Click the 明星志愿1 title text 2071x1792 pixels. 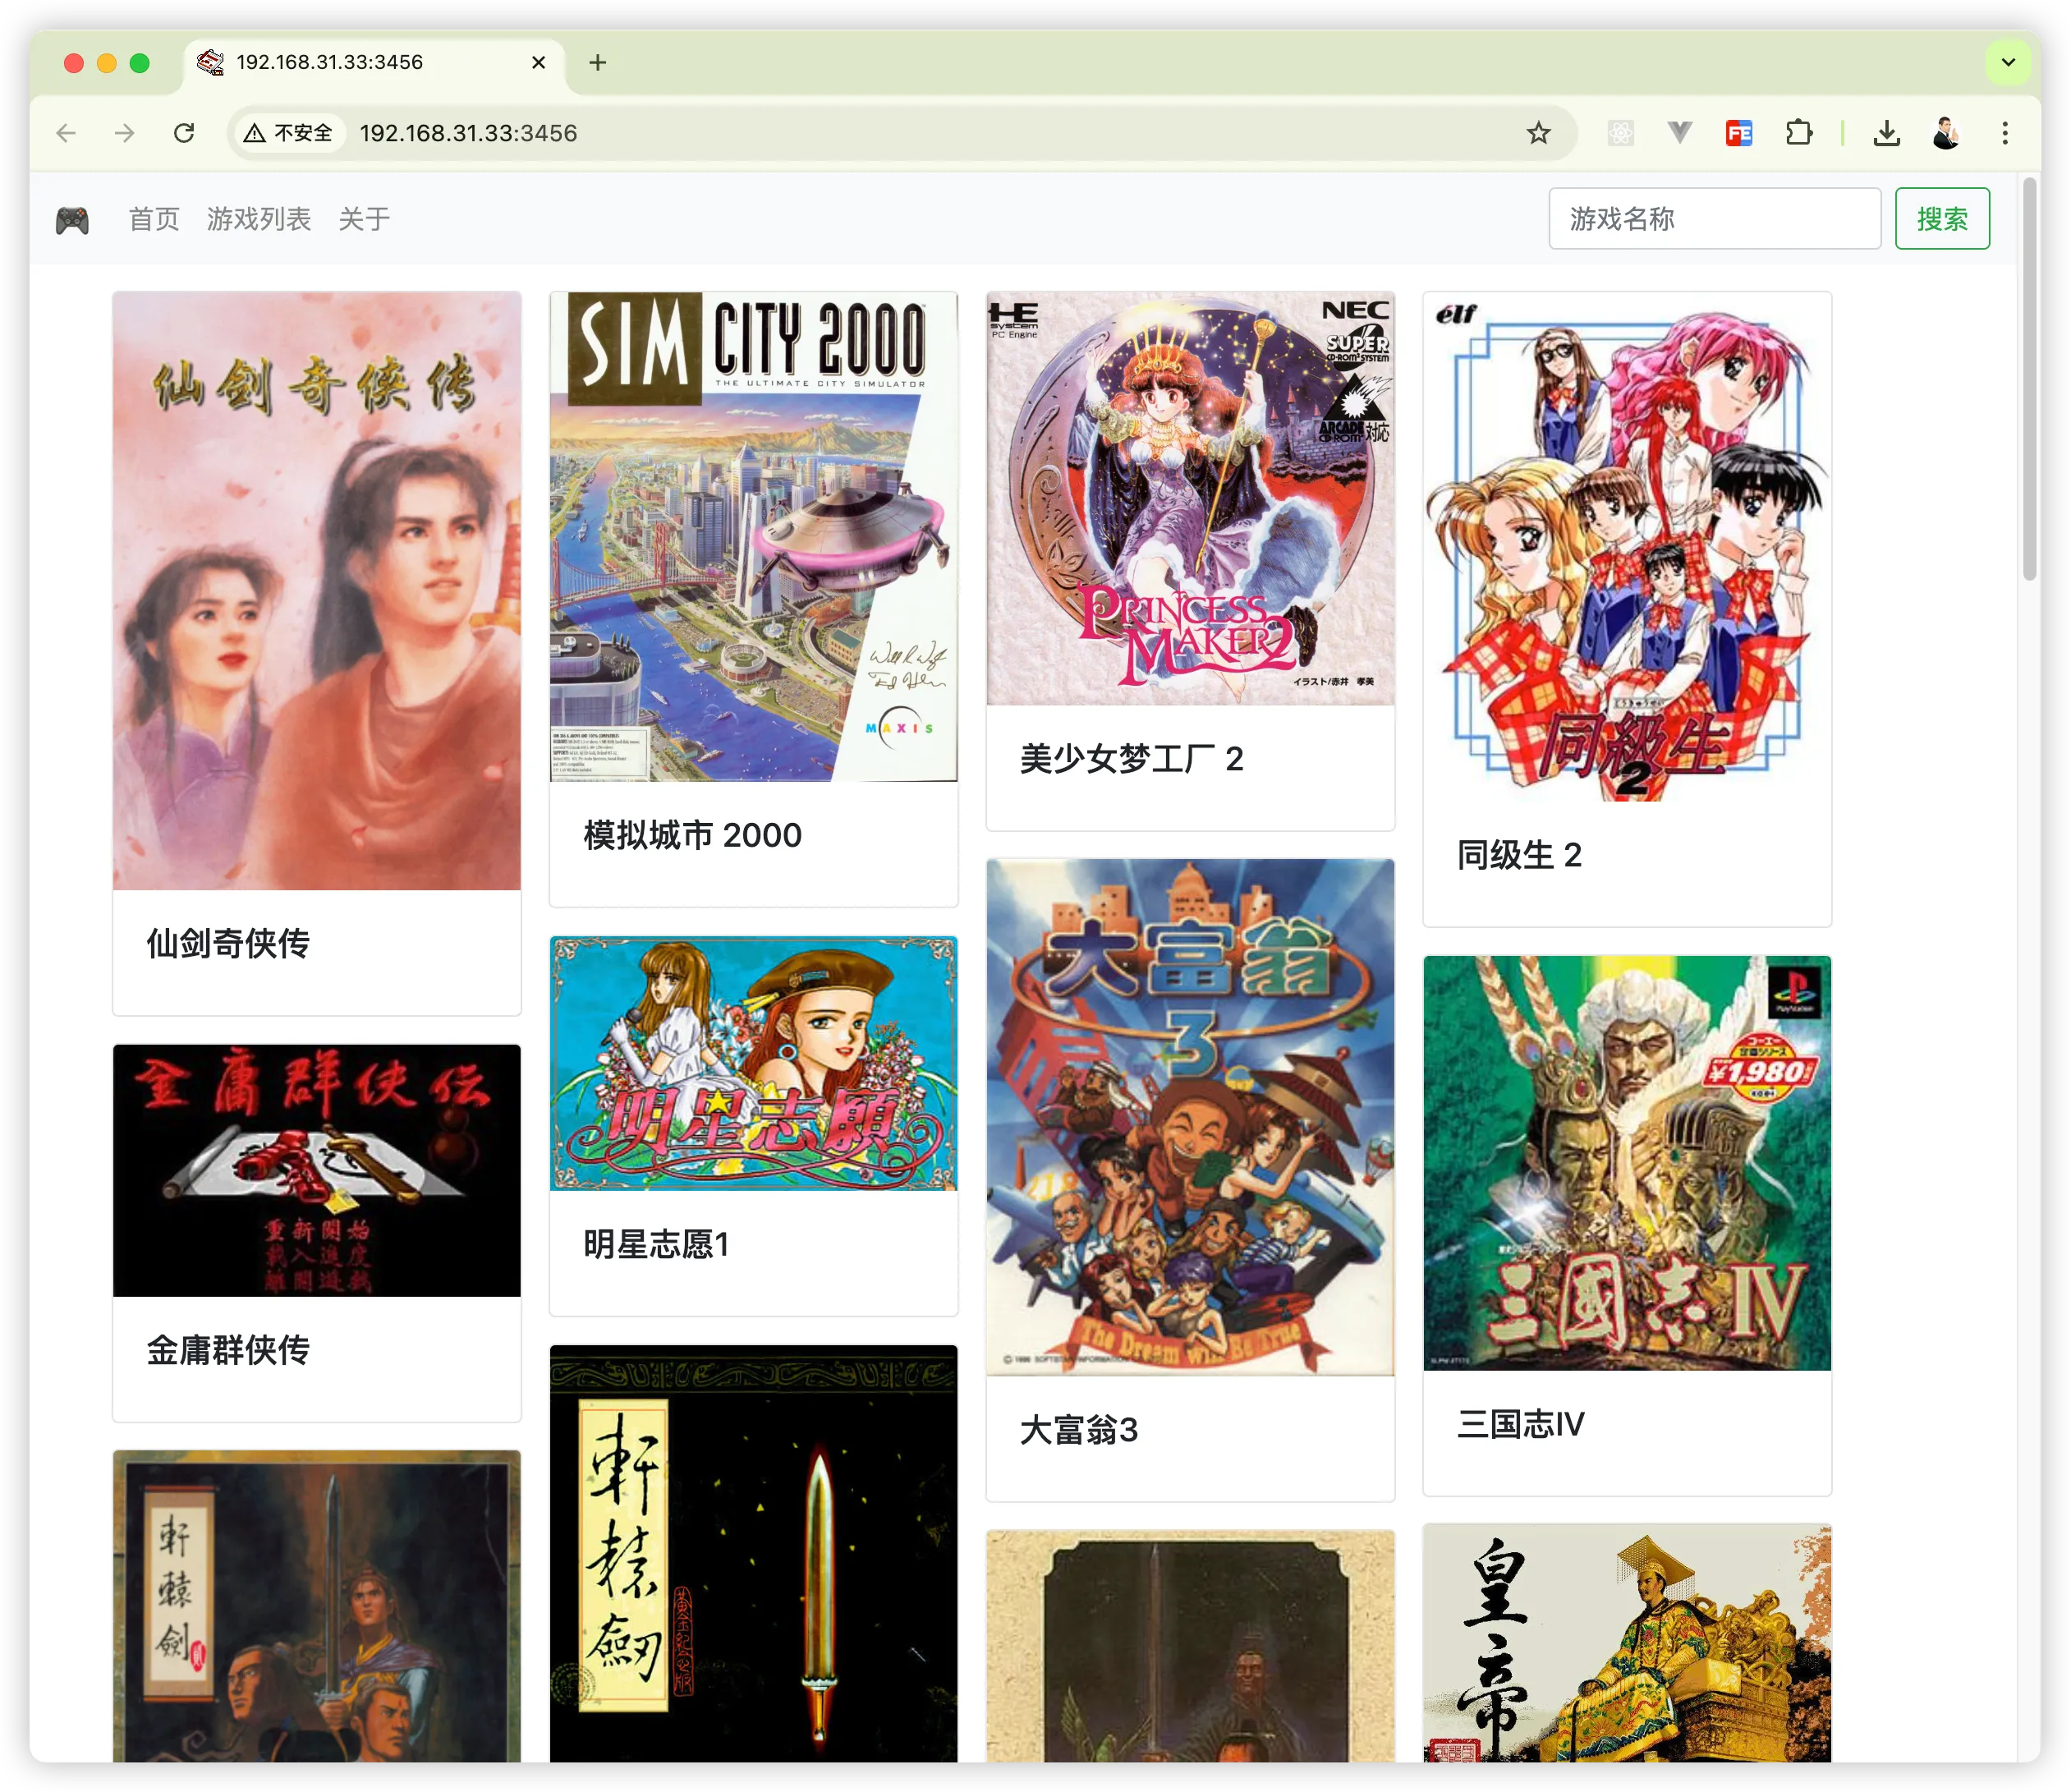[x=656, y=1244]
